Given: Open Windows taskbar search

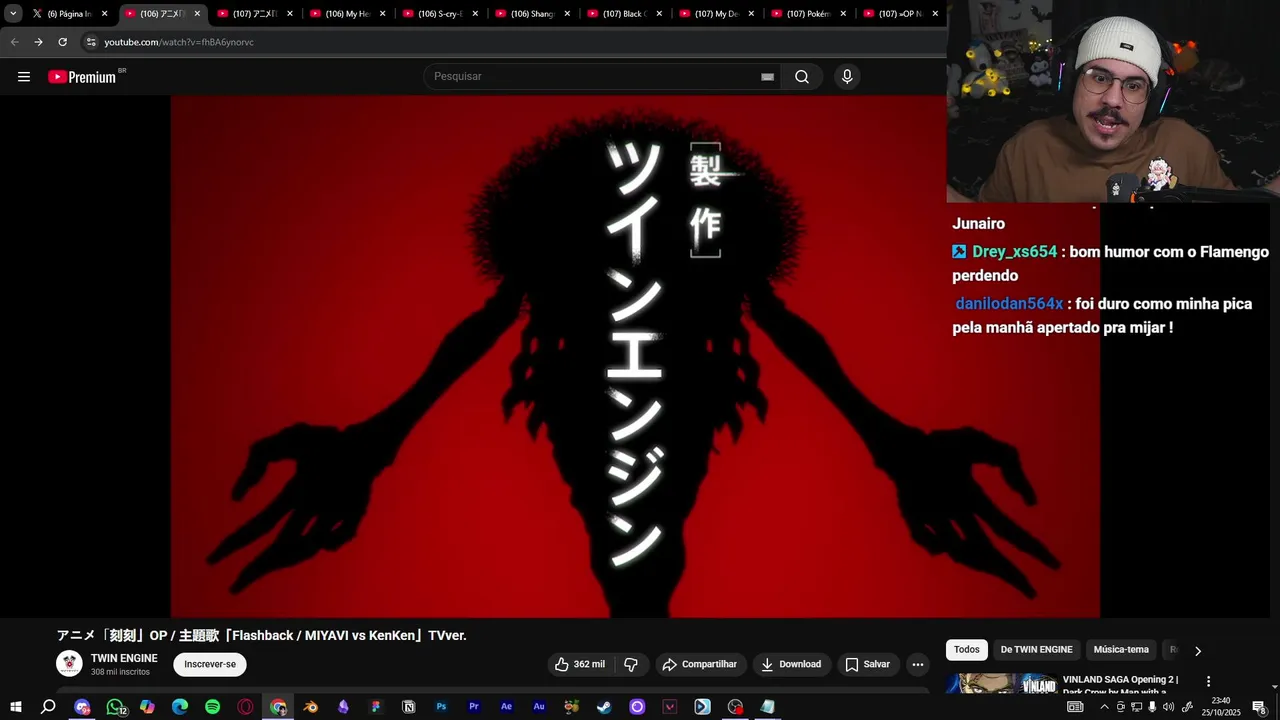Looking at the screenshot, I should tap(48, 707).
